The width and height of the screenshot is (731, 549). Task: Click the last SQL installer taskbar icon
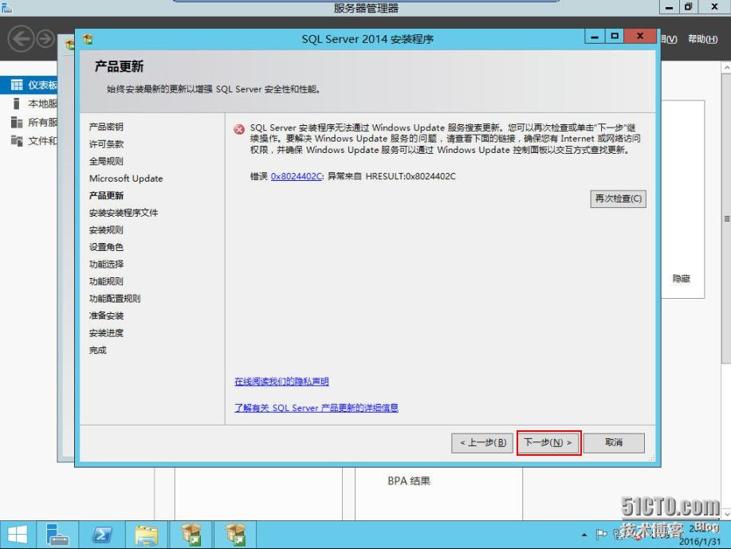236,533
